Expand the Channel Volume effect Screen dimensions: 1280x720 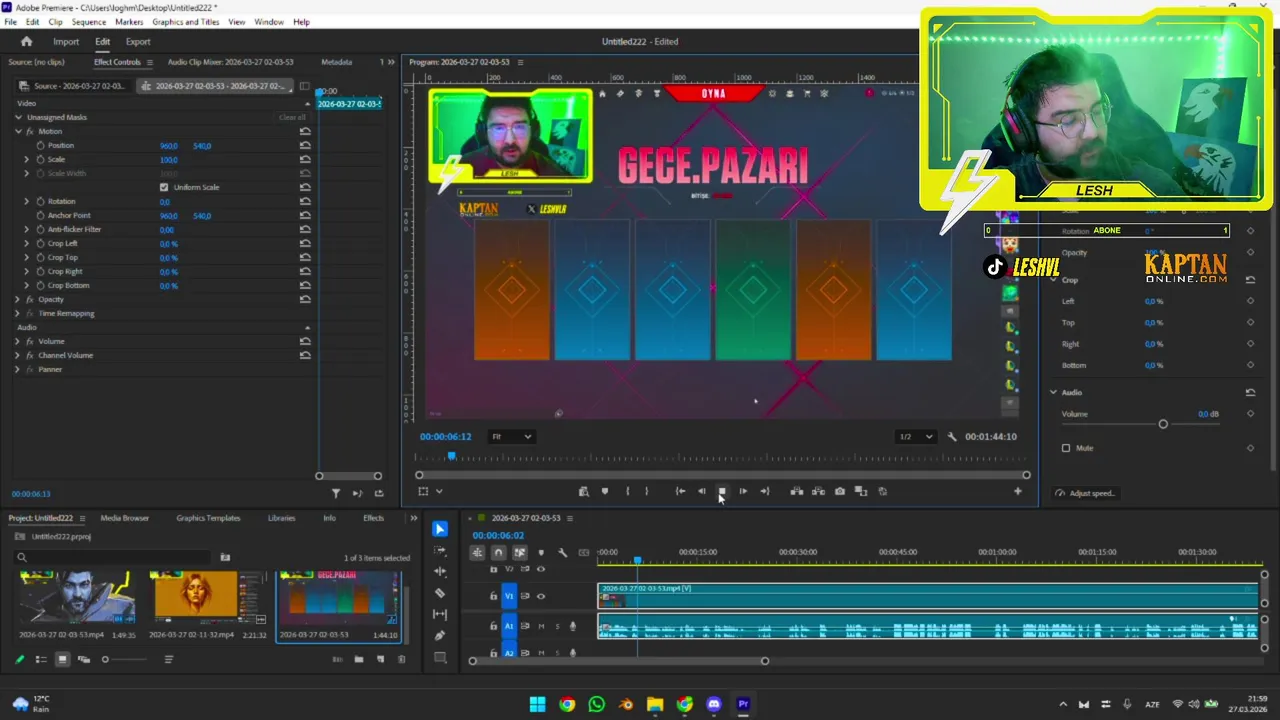(17, 355)
